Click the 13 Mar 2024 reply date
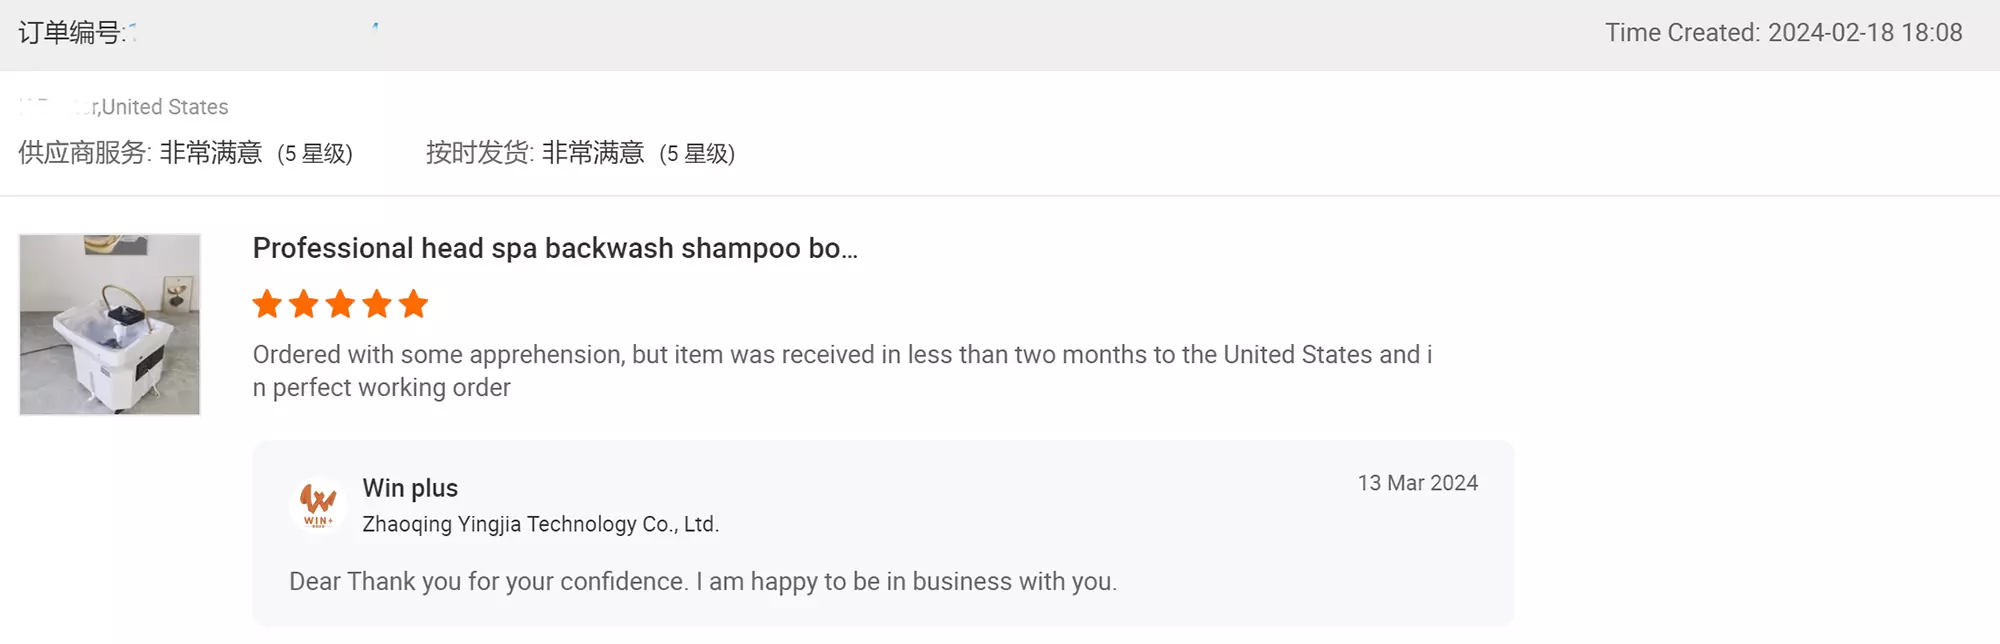Viewport: 2000px width, 644px height. coord(1417,483)
